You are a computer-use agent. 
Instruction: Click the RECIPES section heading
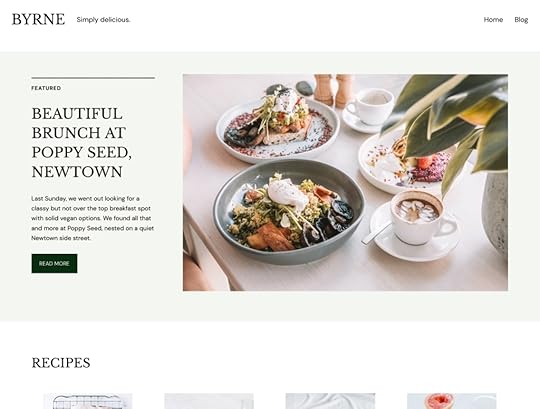tap(61, 363)
